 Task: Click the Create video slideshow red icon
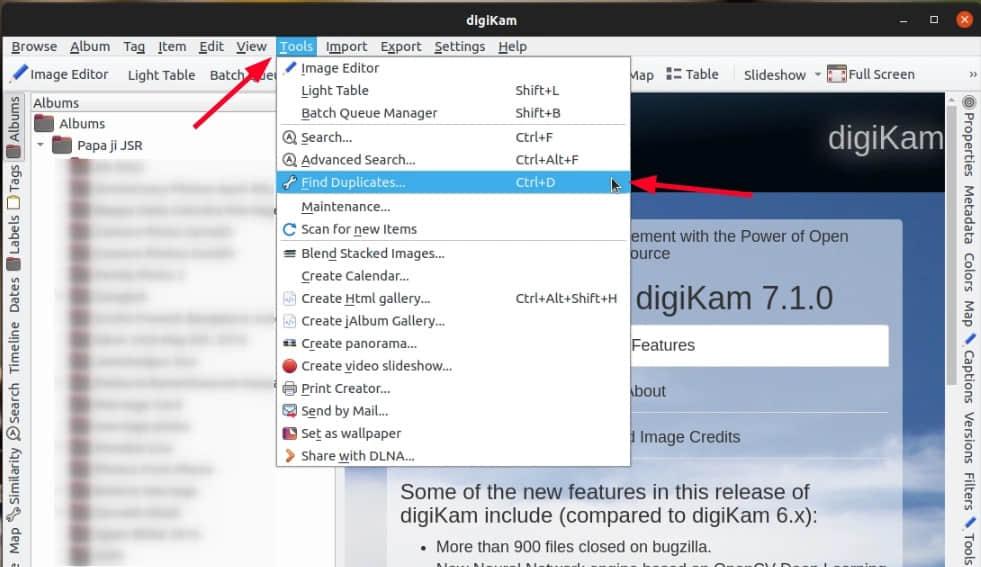[289, 366]
